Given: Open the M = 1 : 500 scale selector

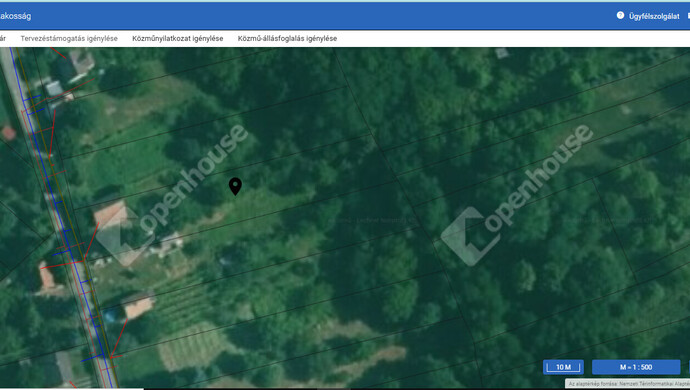Looking at the screenshot, I should click(636, 367).
